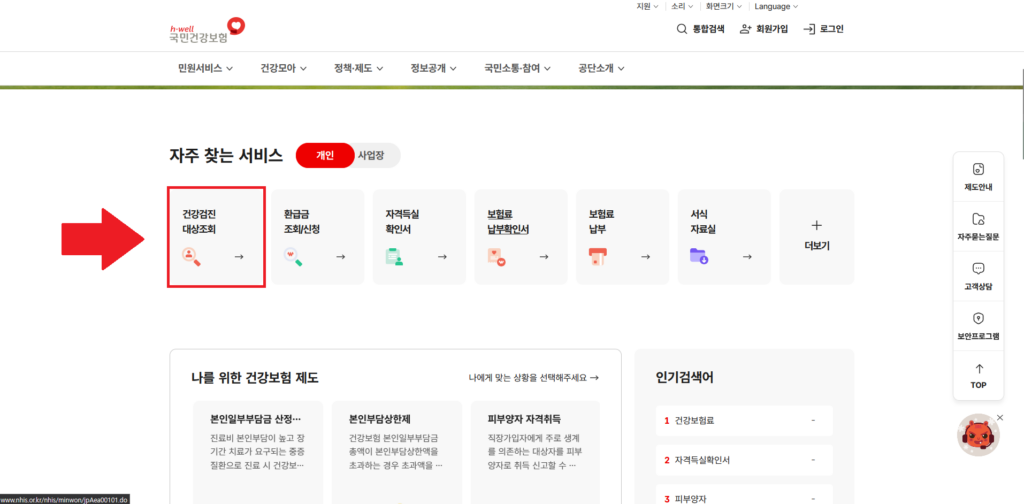
Task: Expand the 소리 dropdown
Action: coord(682,7)
